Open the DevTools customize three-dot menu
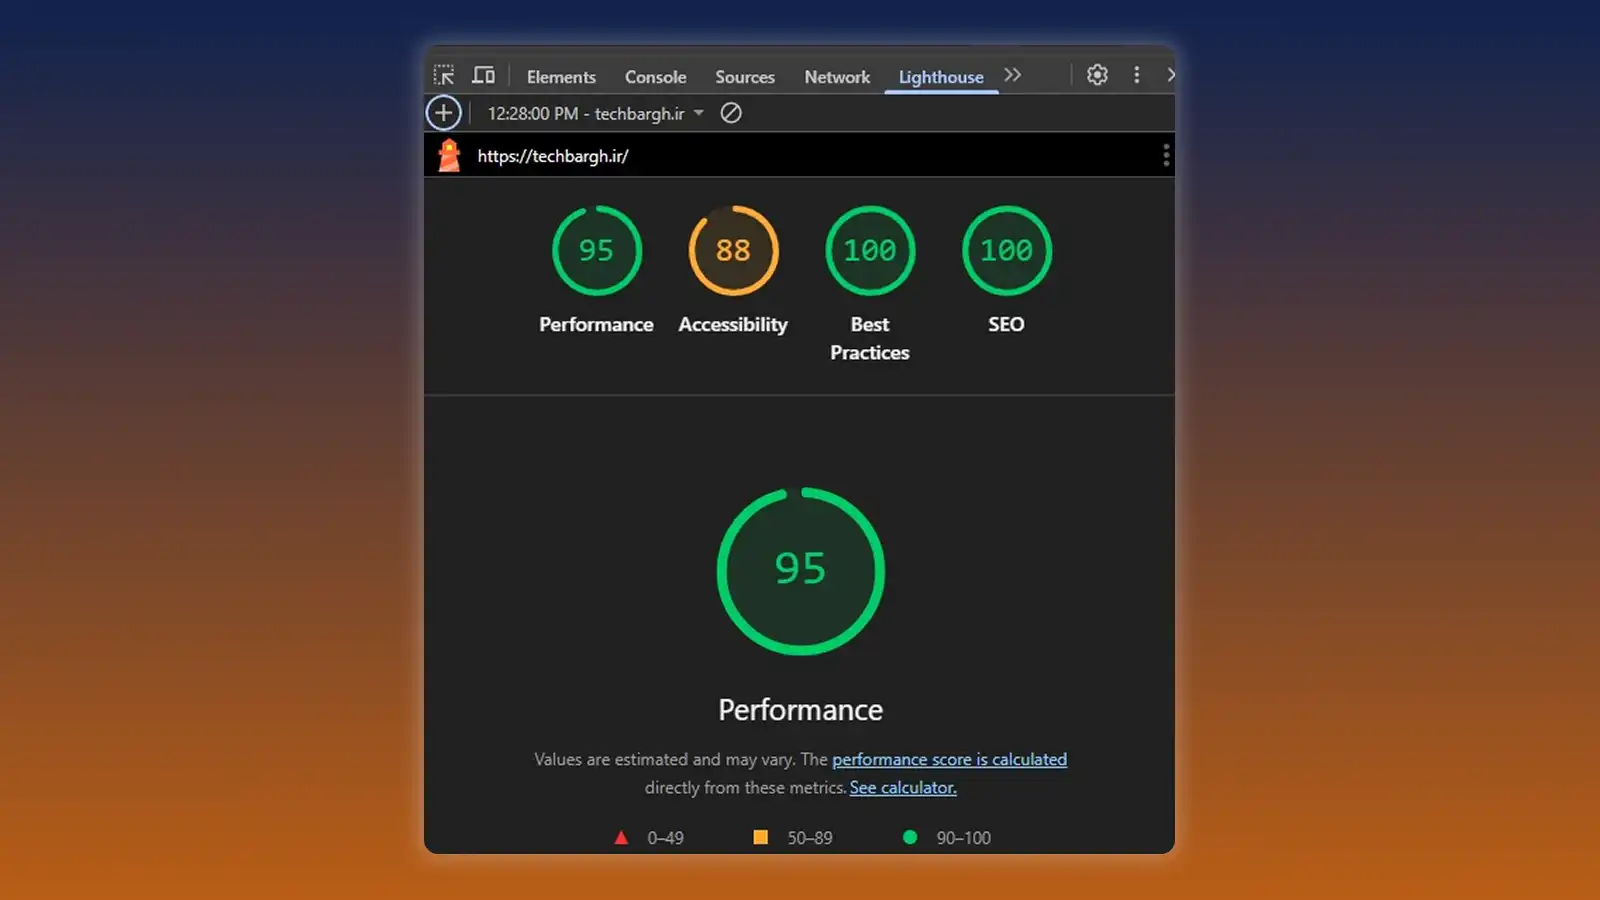1600x900 pixels. tap(1136, 75)
